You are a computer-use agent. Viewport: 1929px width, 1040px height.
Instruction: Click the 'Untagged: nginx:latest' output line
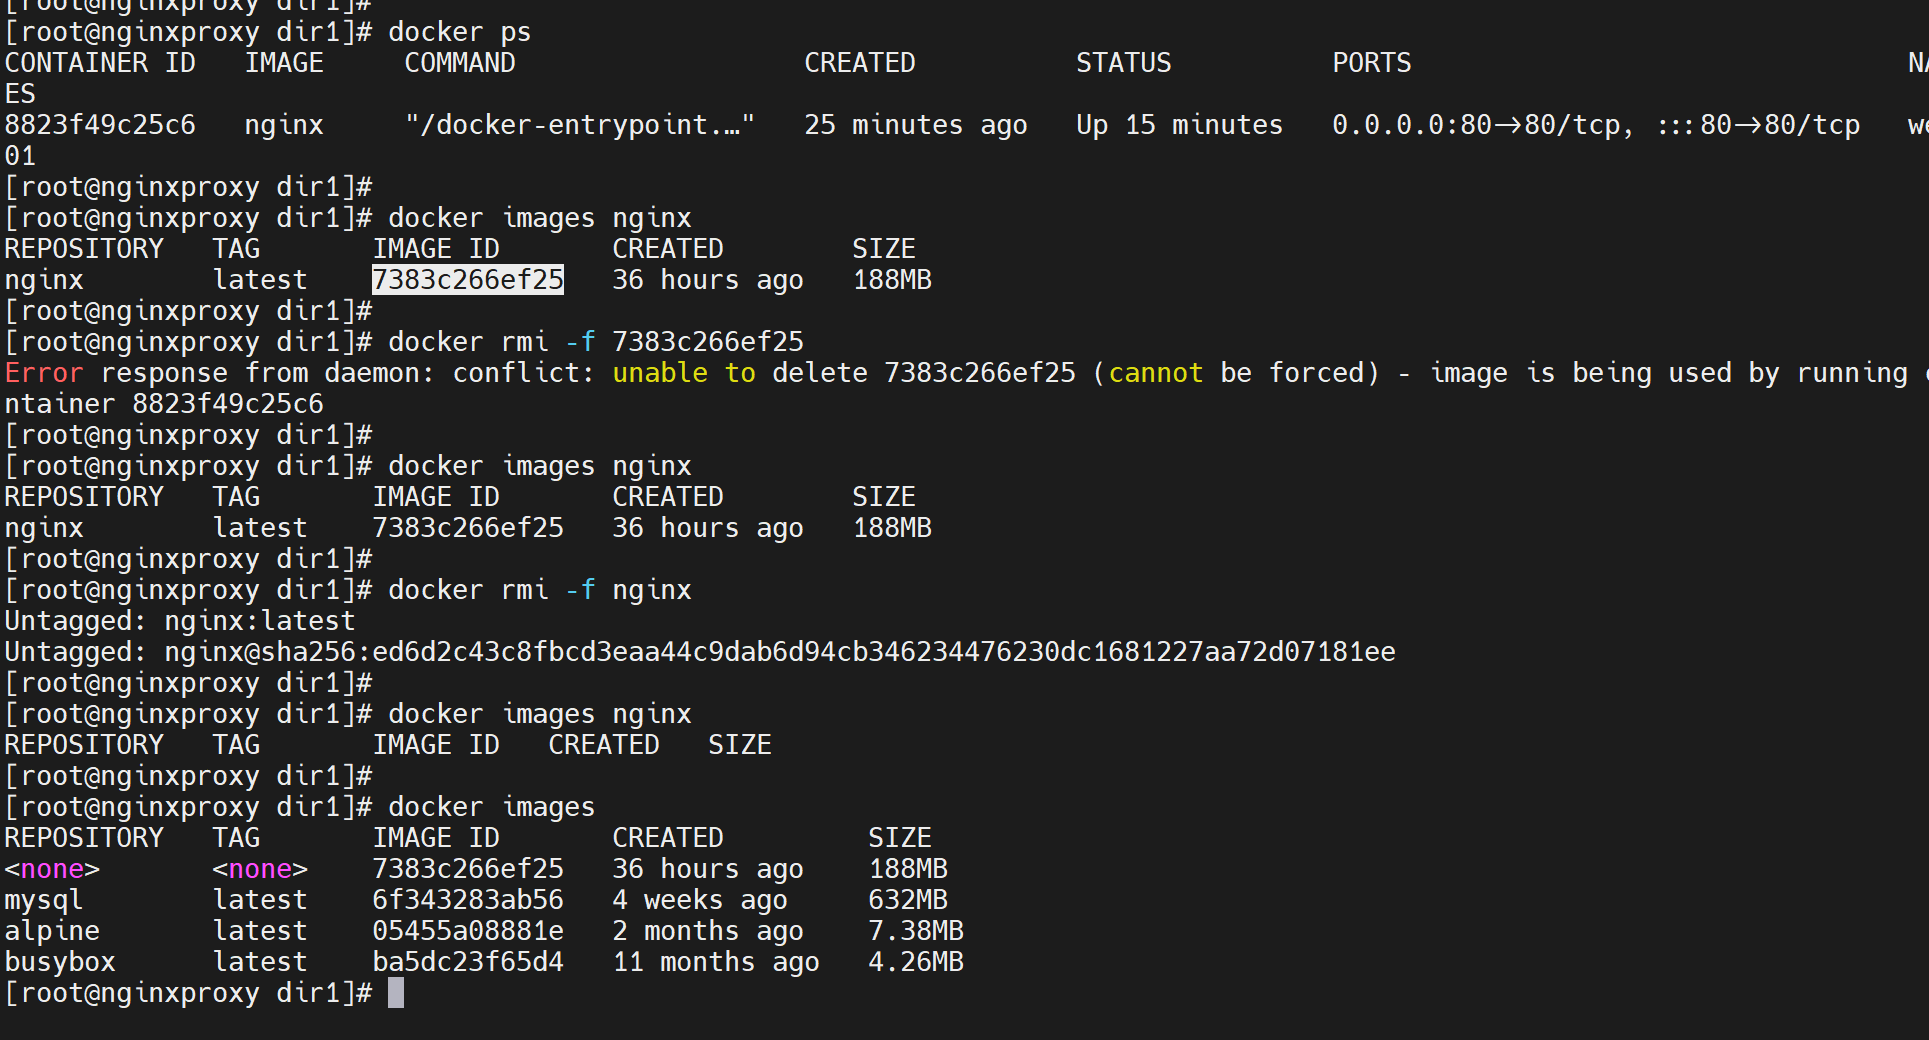(180, 621)
